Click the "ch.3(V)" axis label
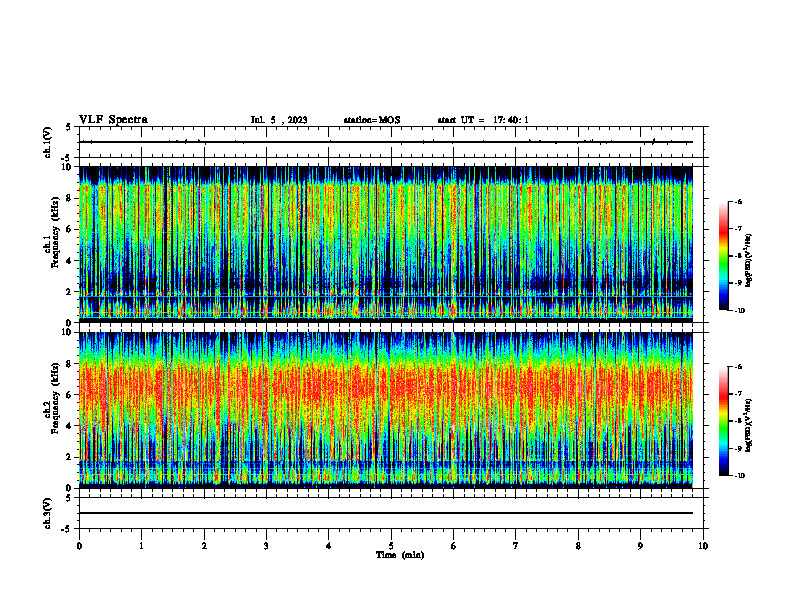 [x=48, y=514]
